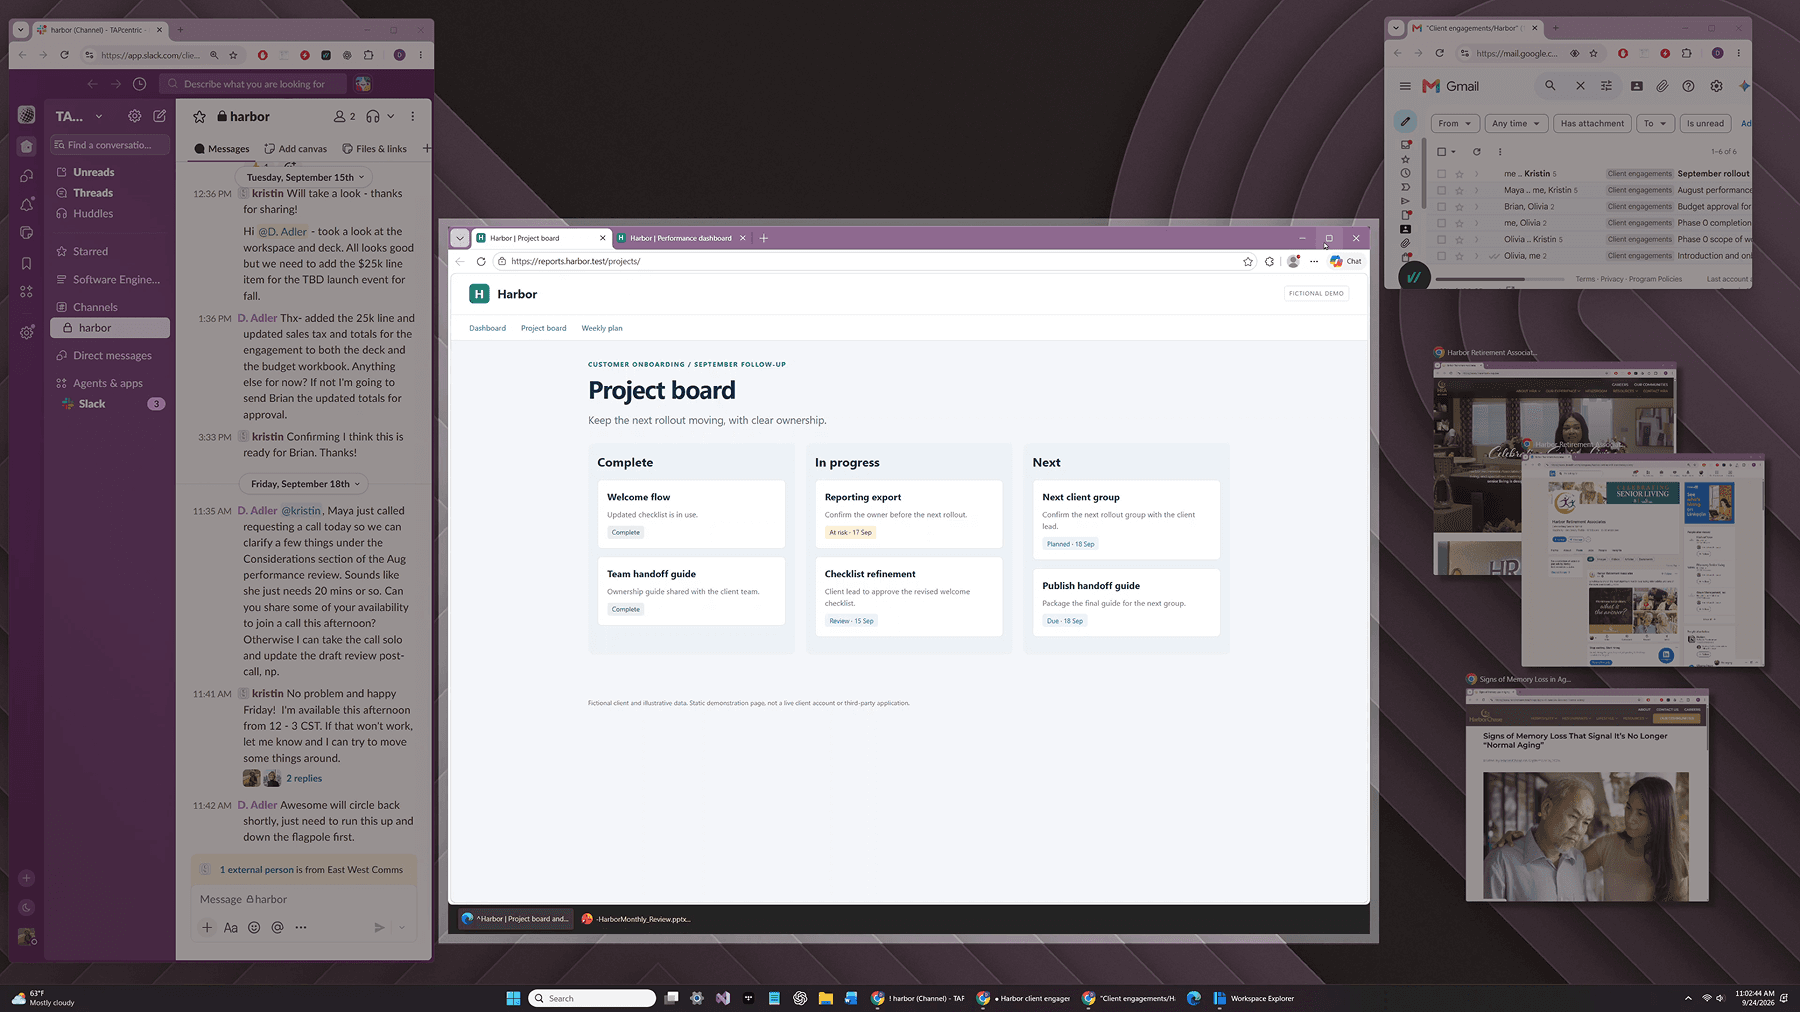This screenshot has height=1012, width=1800.
Task: Toggle the 'Has attachment' filter chip in Gmail
Action: click(x=1592, y=123)
